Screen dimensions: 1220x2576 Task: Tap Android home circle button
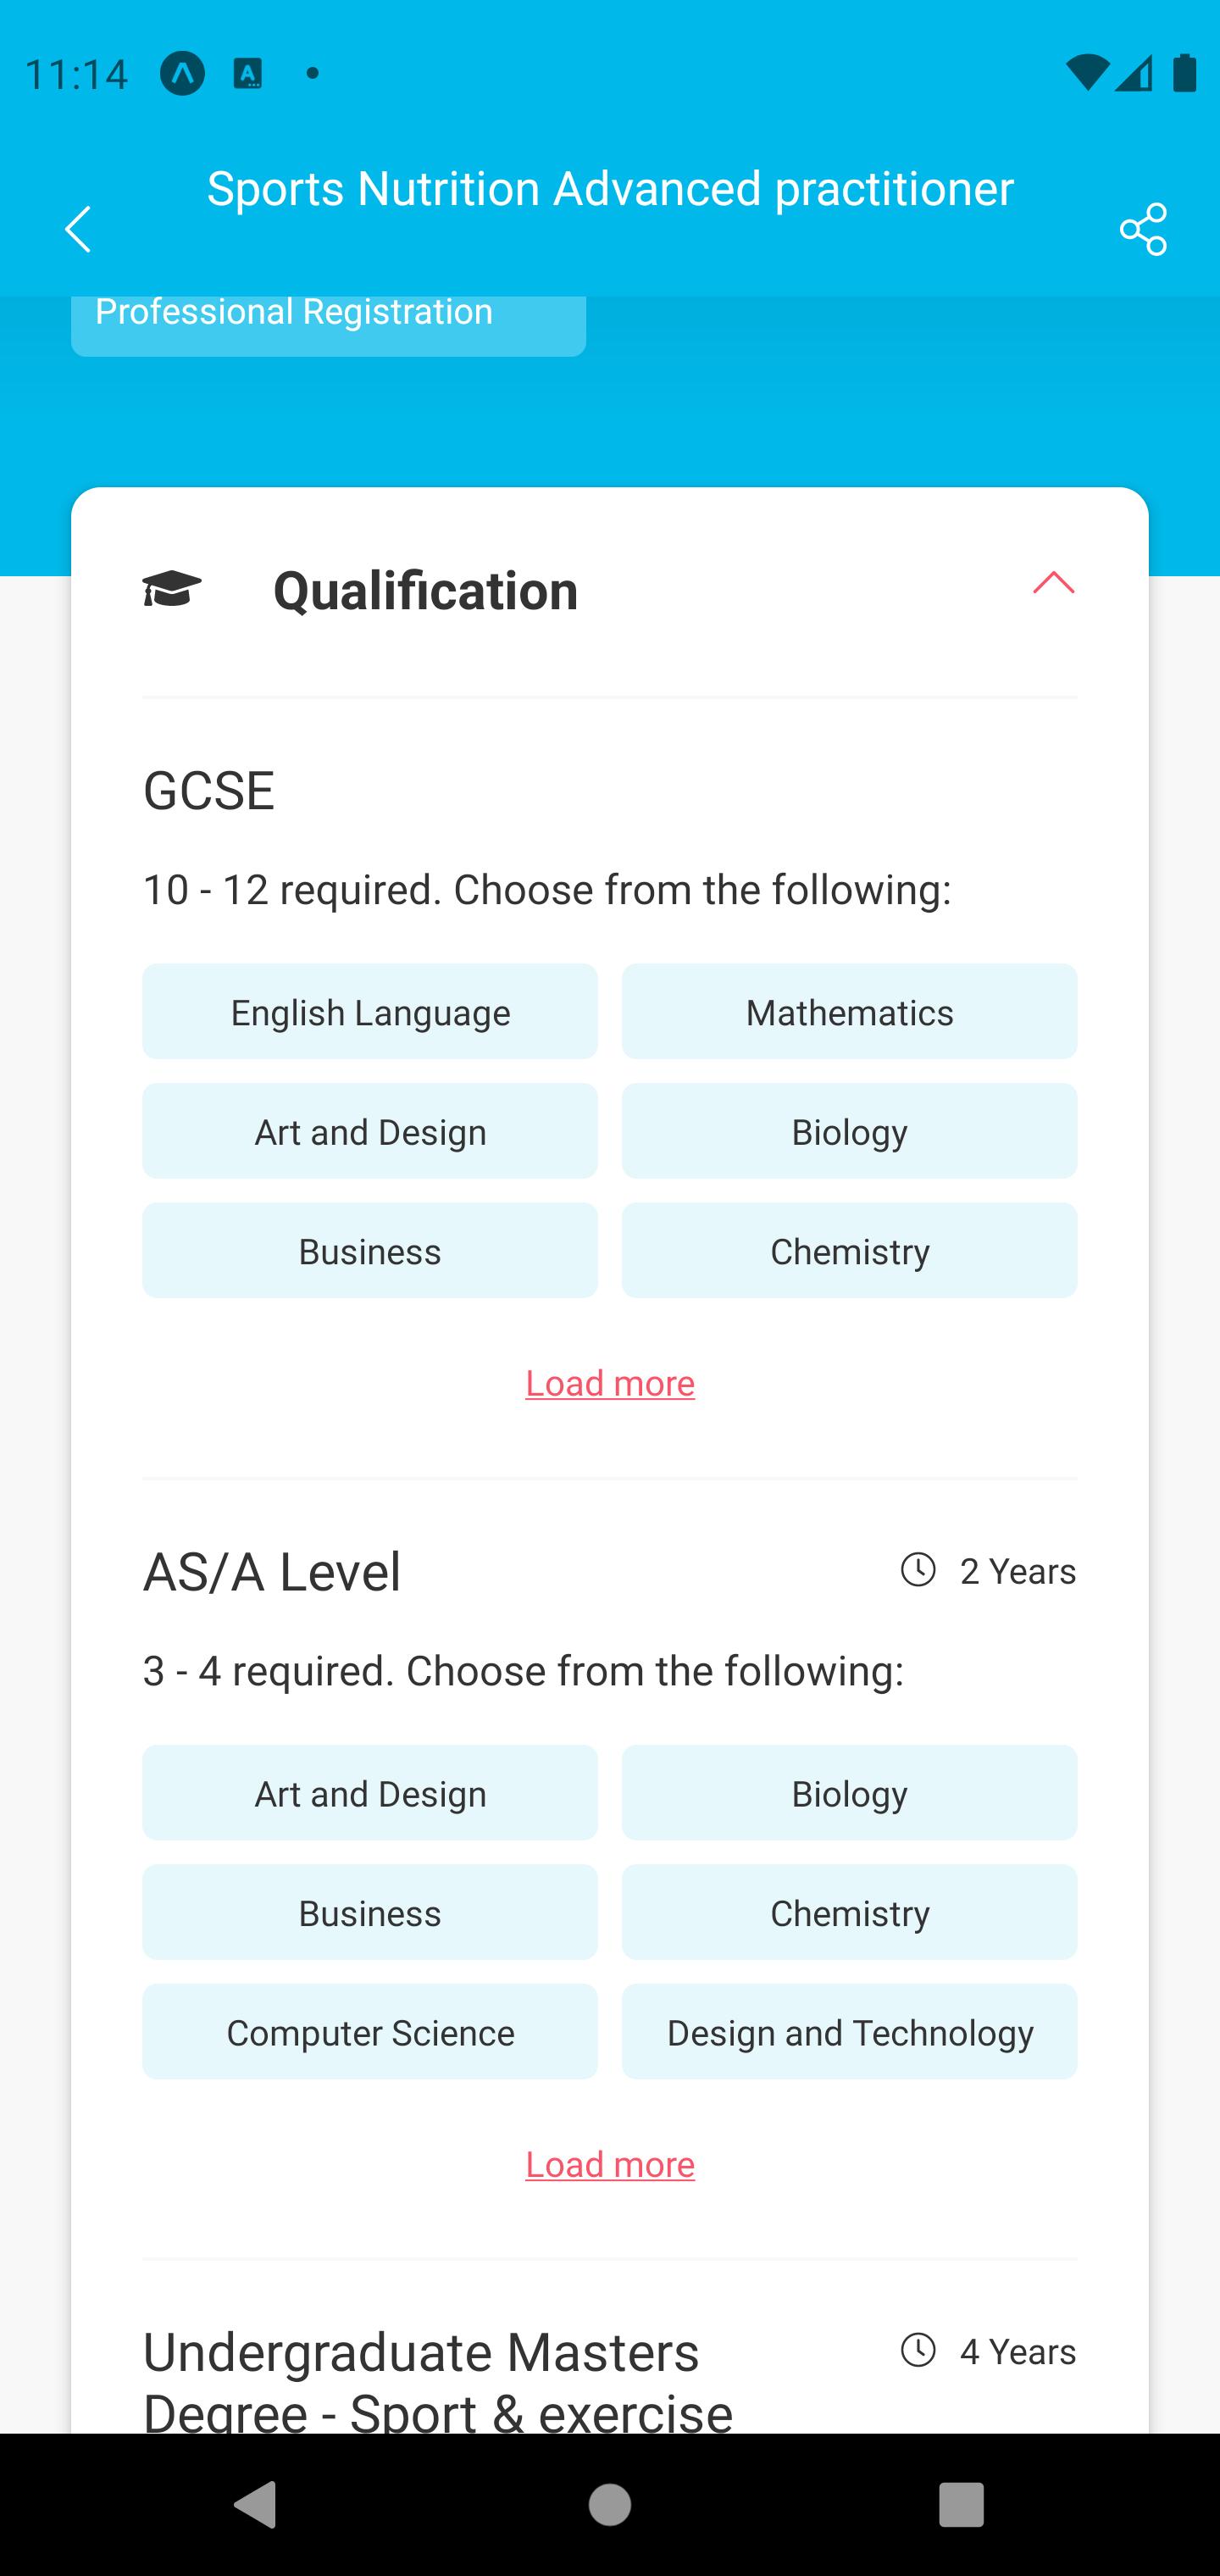coord(610,2504)
